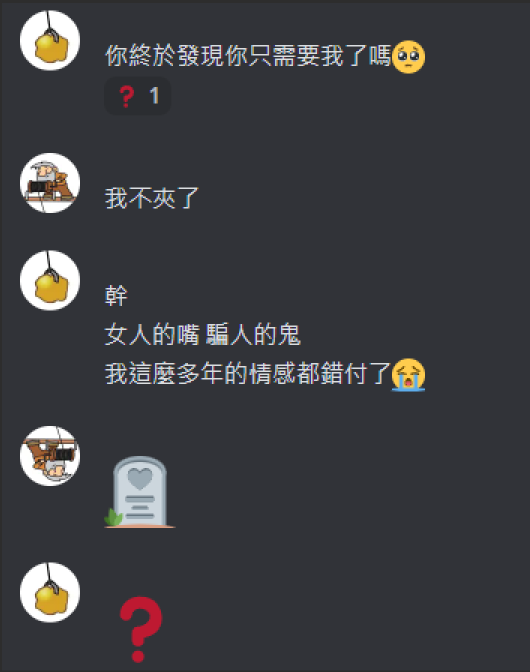Click the red question mark inside the reaction
Screen dimensions: 530x672
coord(126,96)
